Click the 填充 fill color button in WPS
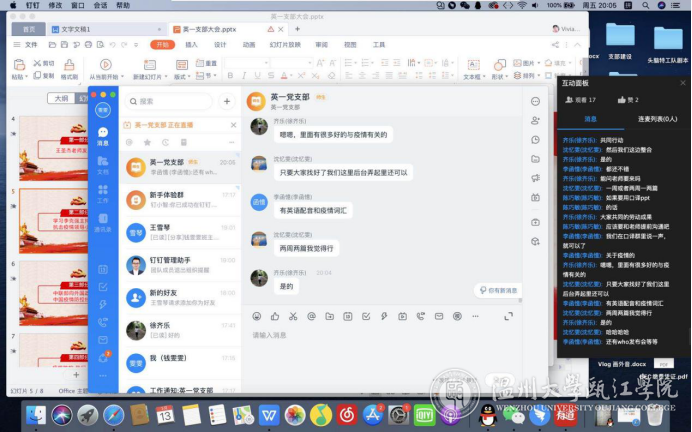 click(x=558, y=63)
